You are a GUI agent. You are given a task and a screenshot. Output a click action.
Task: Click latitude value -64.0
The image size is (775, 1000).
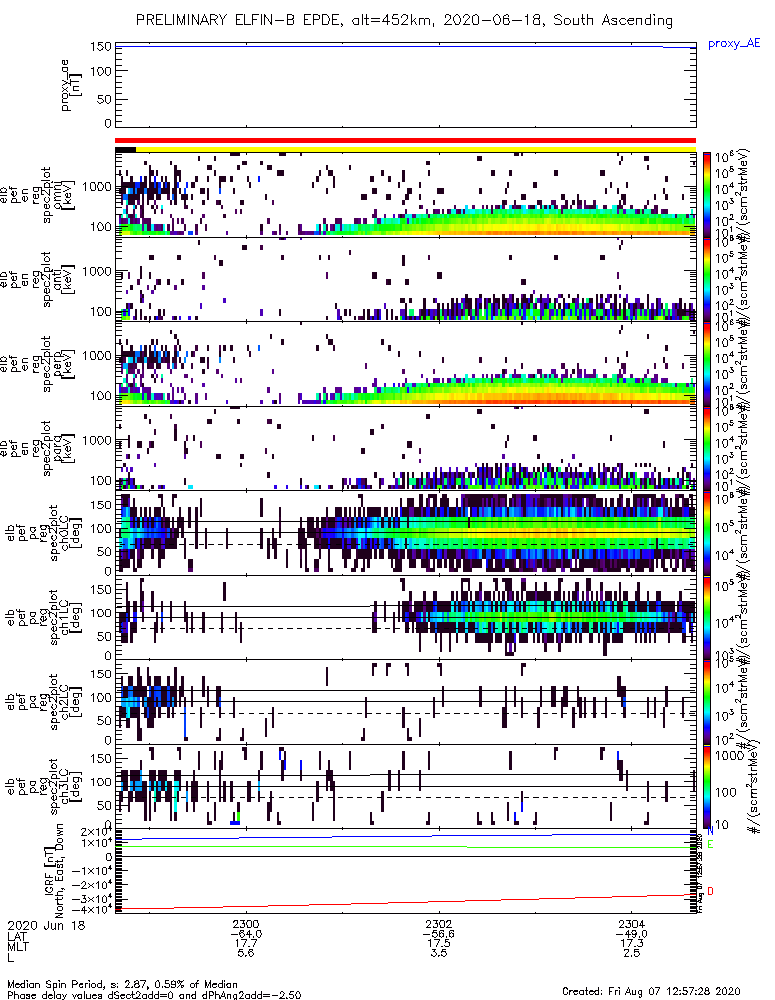point(246,934)
